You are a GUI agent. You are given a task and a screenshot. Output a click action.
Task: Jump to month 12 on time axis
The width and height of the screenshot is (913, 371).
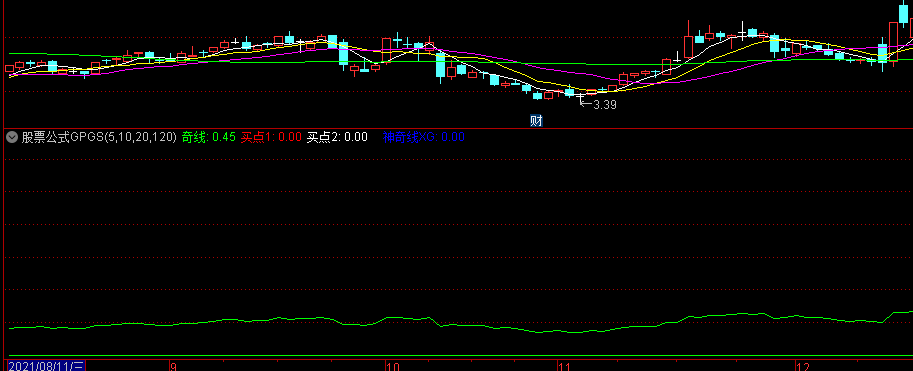(804, 367)
